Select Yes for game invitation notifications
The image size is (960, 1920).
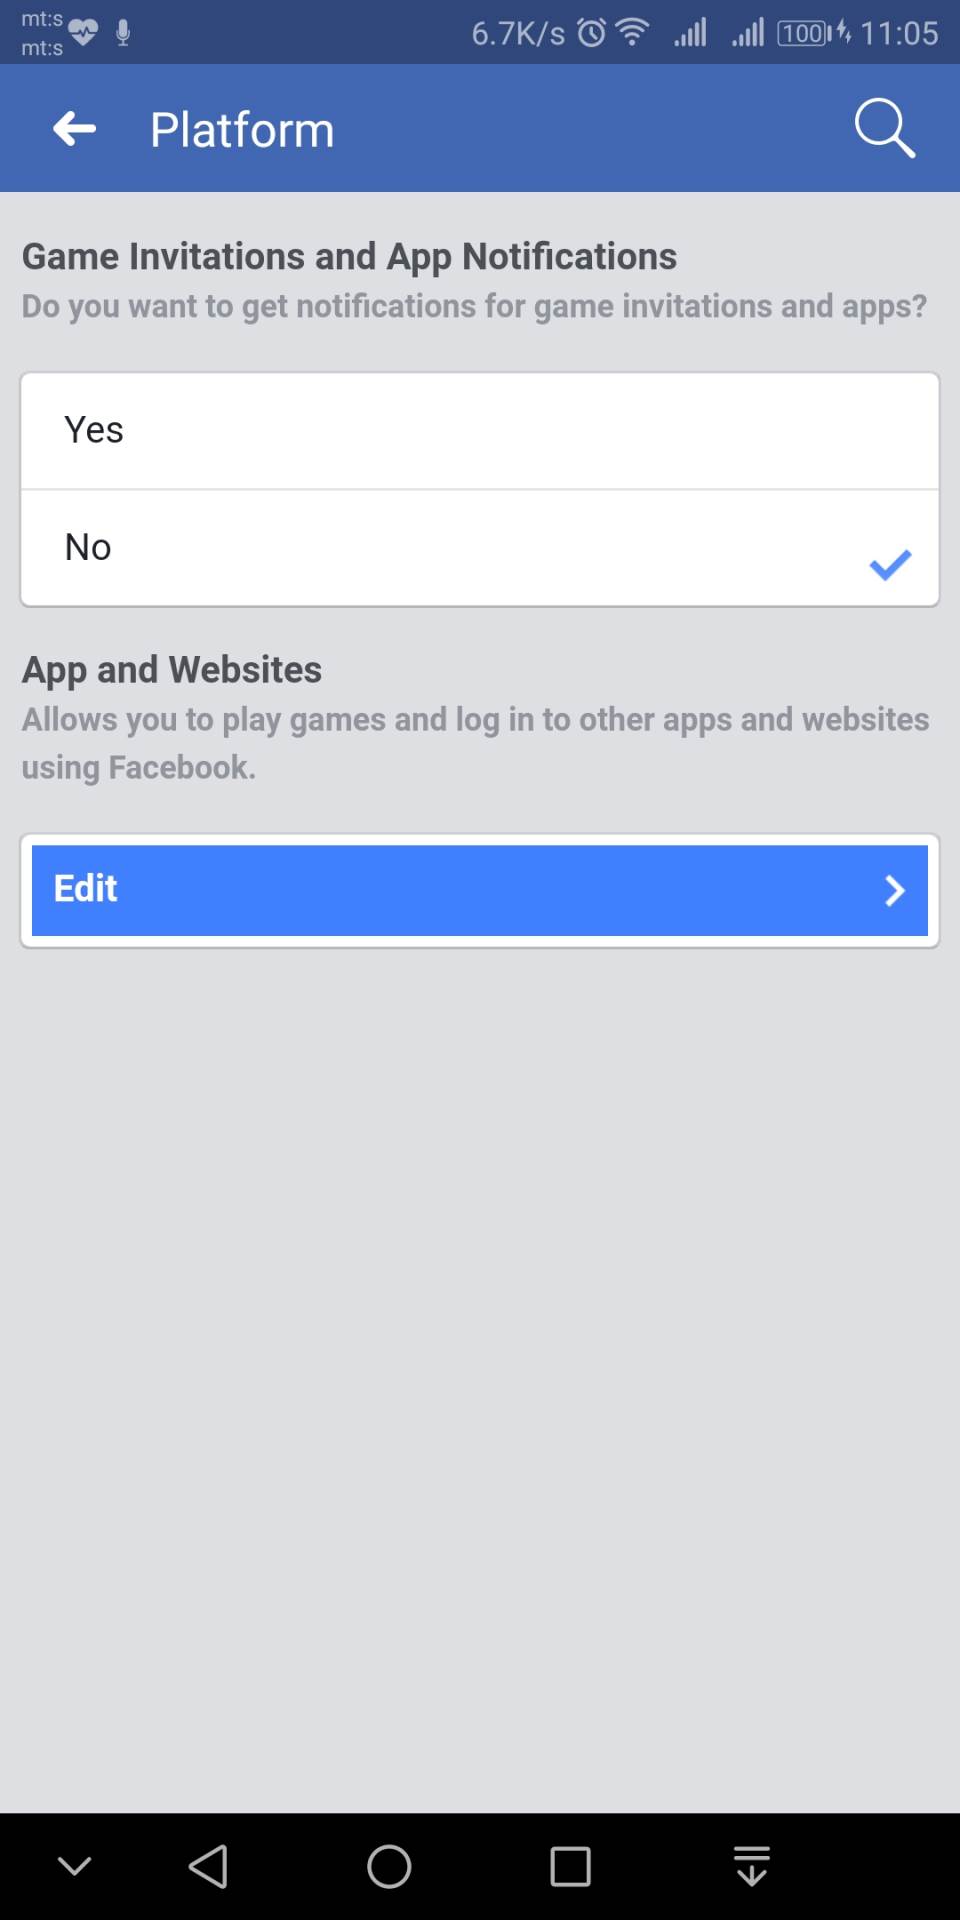(x=480, y=431)
